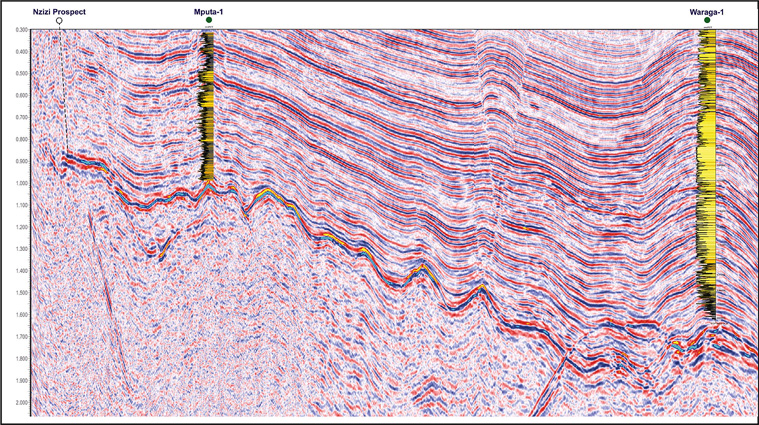
Task: Click the bottom of the Waraga-1 log
Action: click(707, 316)
